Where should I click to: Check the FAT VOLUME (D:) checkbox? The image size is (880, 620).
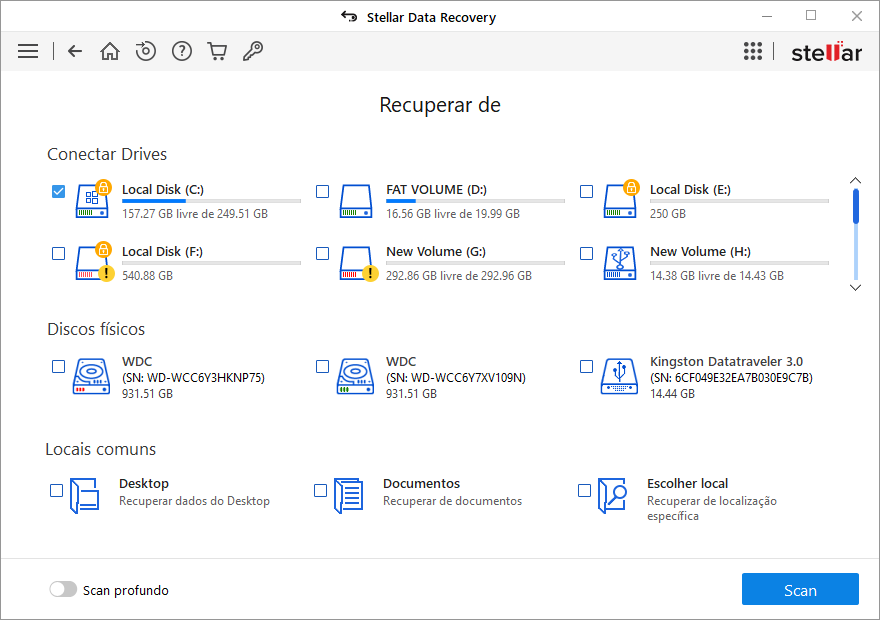coord(323,191)
